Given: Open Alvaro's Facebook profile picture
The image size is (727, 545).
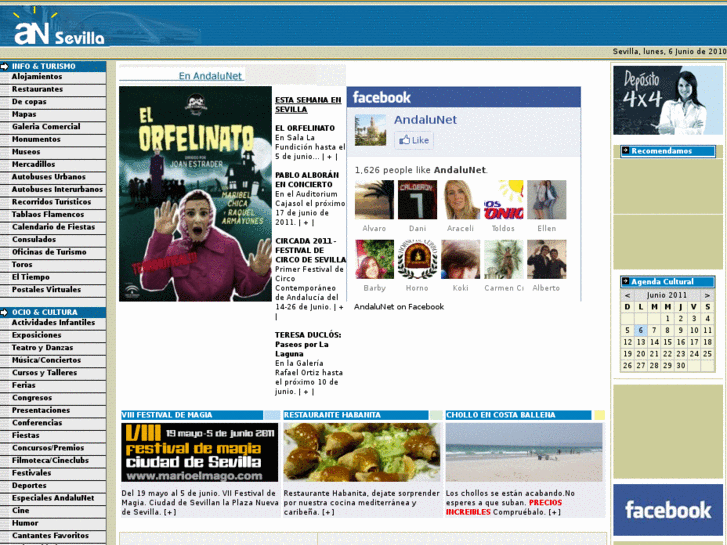Looking at the screenshot, I should [374, 199].
